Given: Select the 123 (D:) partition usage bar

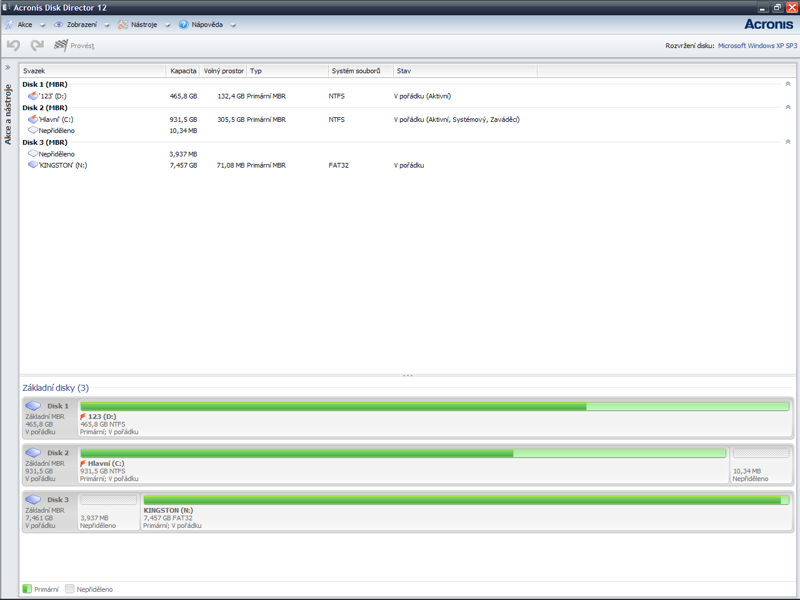Looking at the screenshot, I should 435,406.
